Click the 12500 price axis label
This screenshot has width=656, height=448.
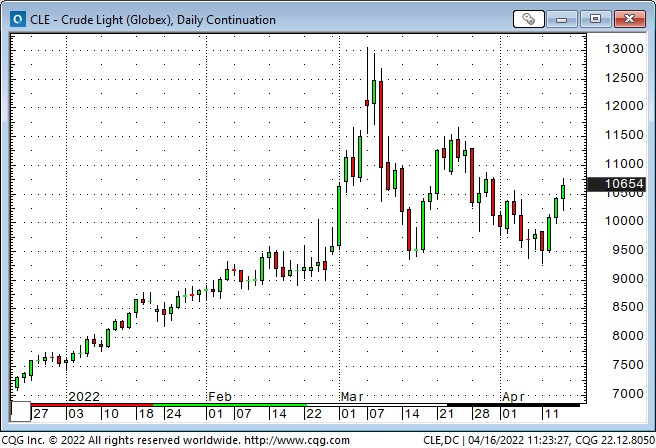coord(624,78)
